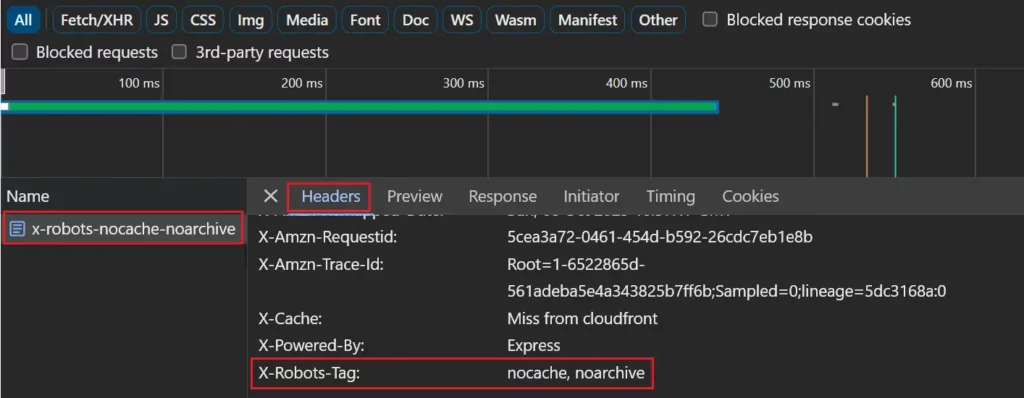1024x398 pixels.
Task: Select the document icon beside x-robots-nocache-noarchive
Action: tap(18, 229)
